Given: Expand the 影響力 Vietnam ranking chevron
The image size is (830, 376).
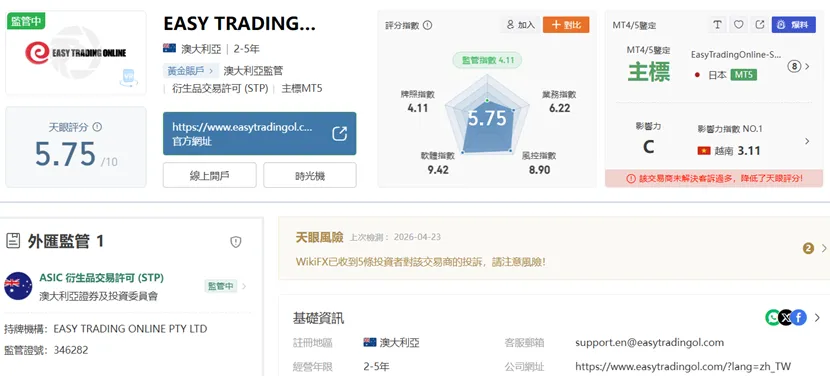Looking at the screenshot, I should pos(807,141).
